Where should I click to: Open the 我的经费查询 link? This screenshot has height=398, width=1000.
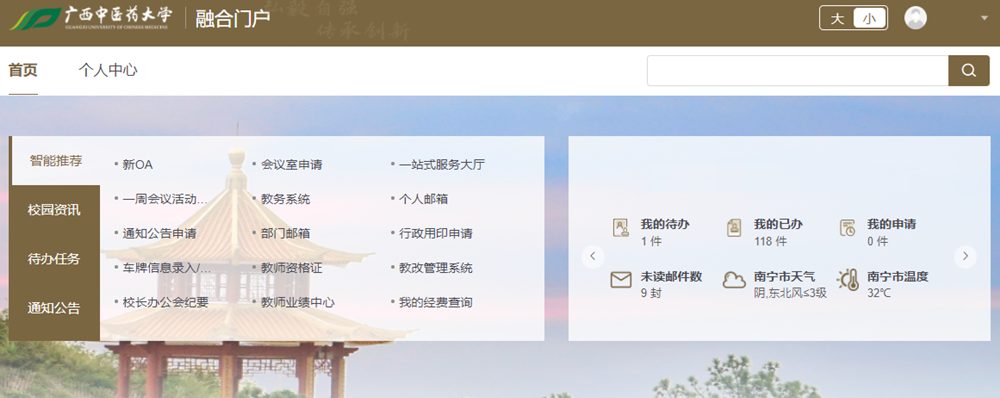tap(436, 302)
